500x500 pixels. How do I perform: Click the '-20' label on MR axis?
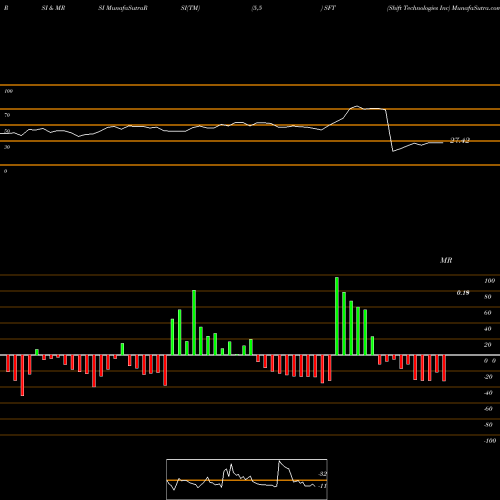point(488,377)
